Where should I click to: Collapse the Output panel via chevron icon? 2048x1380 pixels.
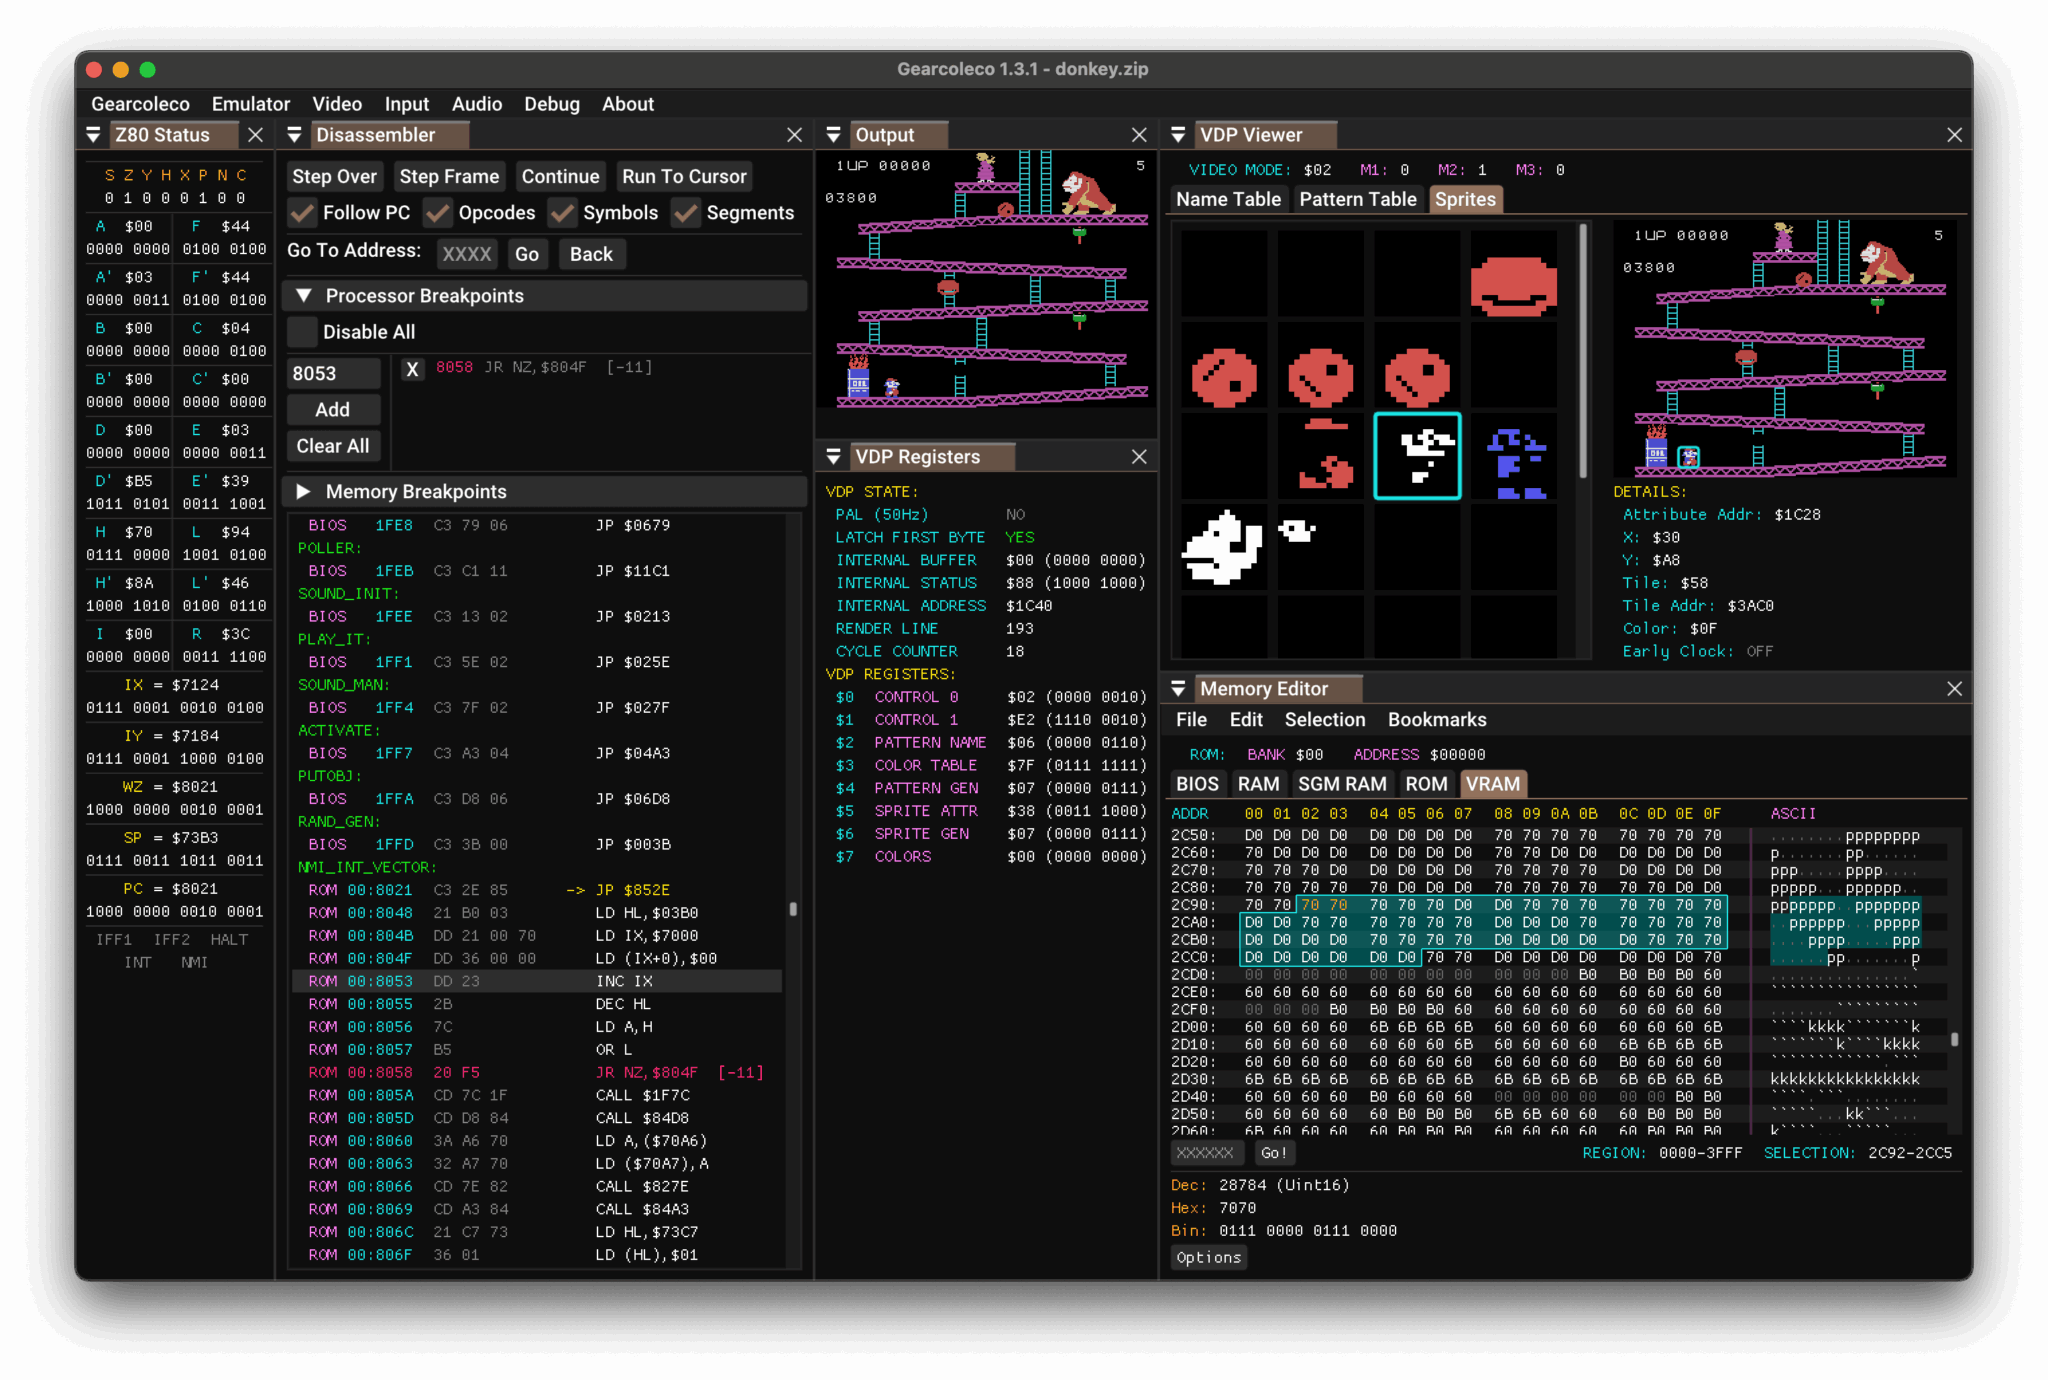pyautogui.click(x=834, y=134)
